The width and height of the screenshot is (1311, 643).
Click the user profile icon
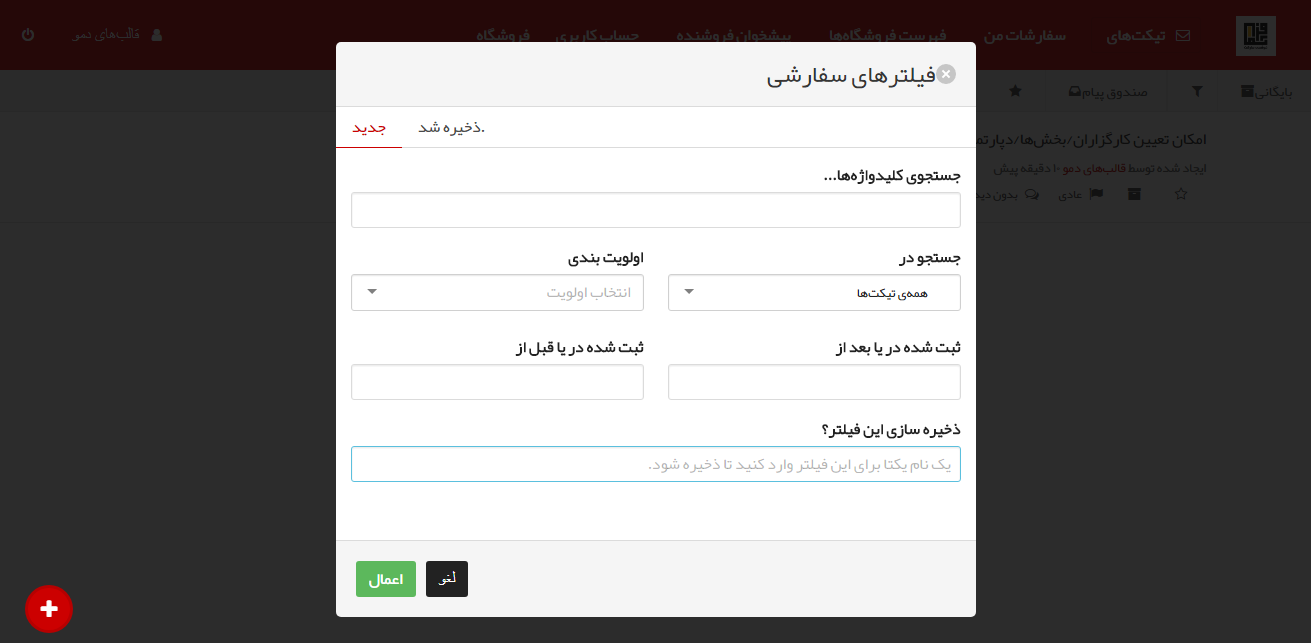coord(156,35)
